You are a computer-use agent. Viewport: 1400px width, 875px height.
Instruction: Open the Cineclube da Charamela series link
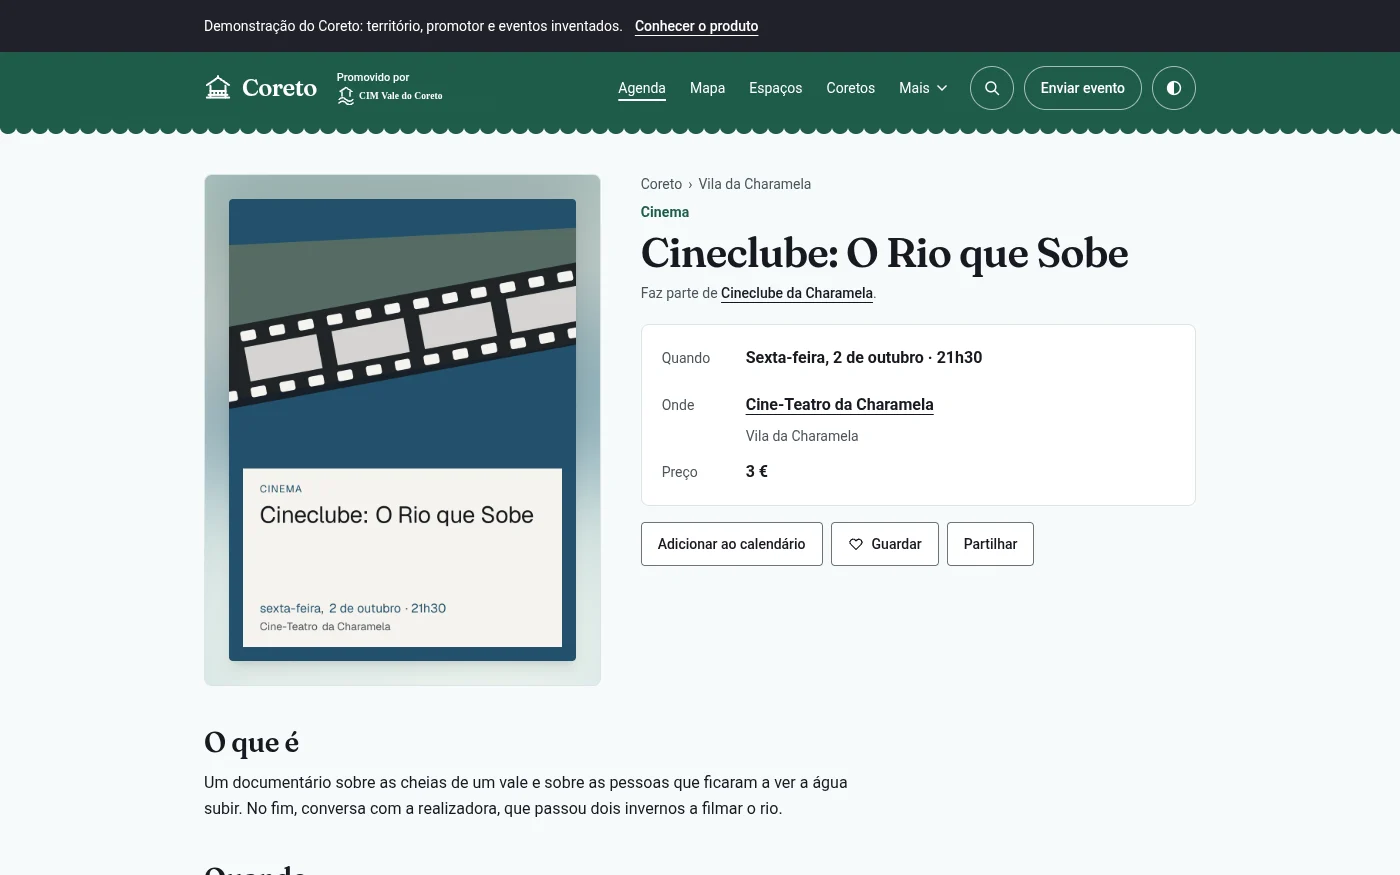797,293
